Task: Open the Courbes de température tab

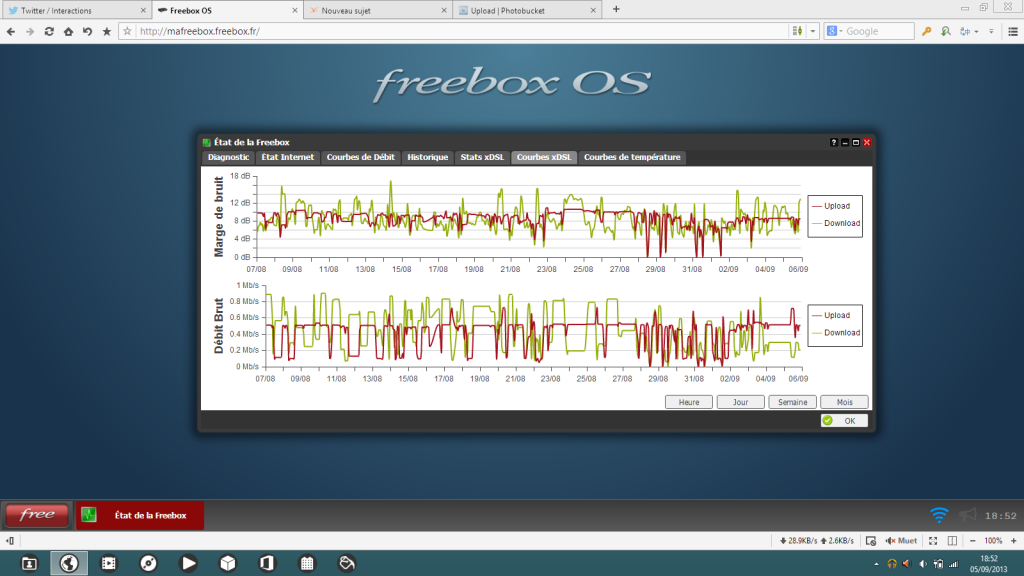Action: [632, 157]
